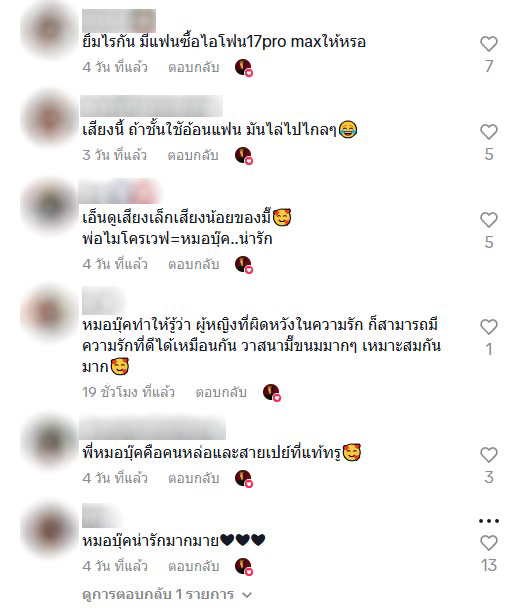Open username above the 3-day-old comment
Screen dimensions: 532x610
point(151,105)
